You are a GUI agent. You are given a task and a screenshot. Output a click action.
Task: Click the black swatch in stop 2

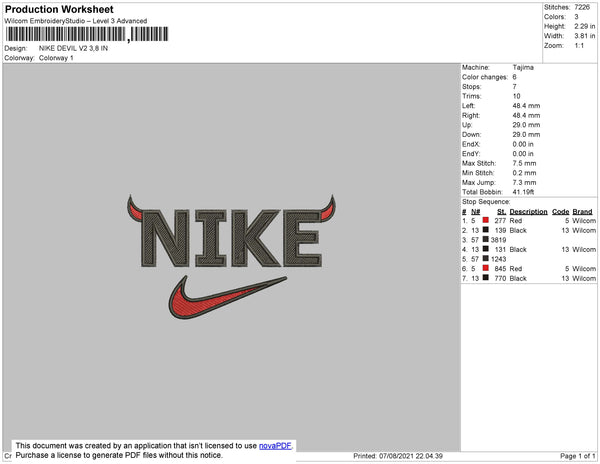[x=486, y=230]
